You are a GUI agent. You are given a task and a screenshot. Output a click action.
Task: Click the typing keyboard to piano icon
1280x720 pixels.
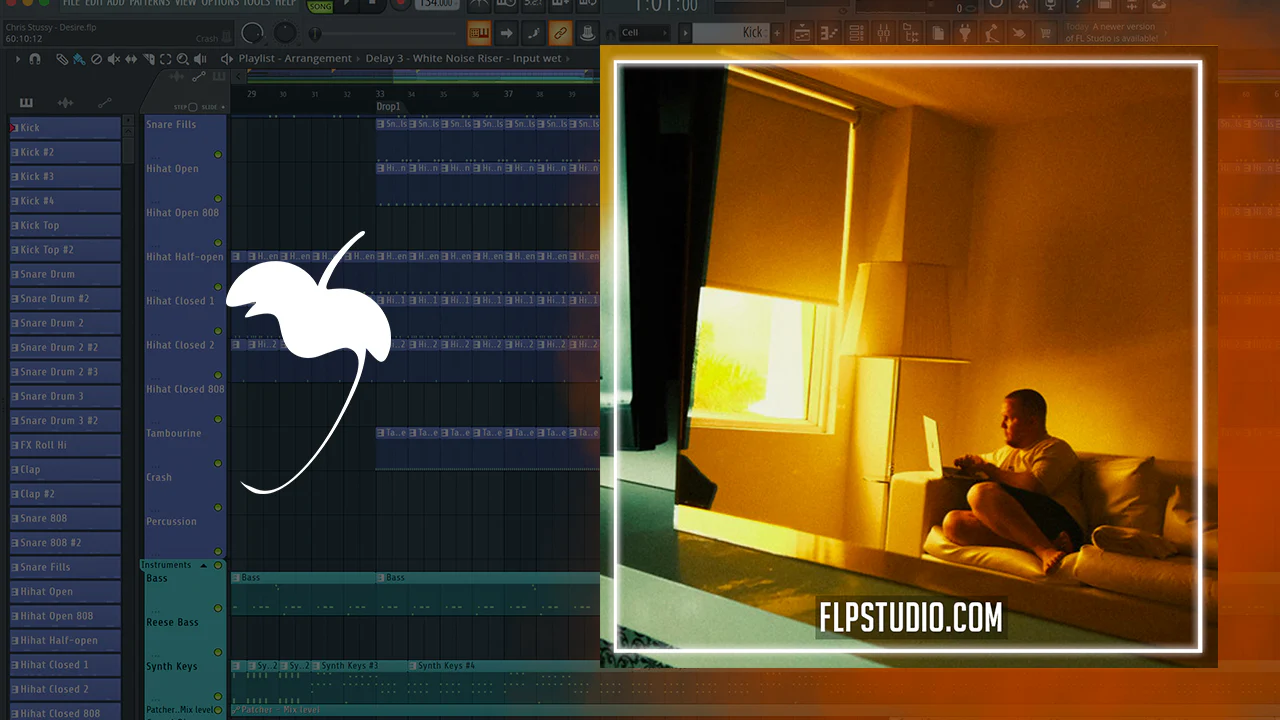[x=479, y=33]
